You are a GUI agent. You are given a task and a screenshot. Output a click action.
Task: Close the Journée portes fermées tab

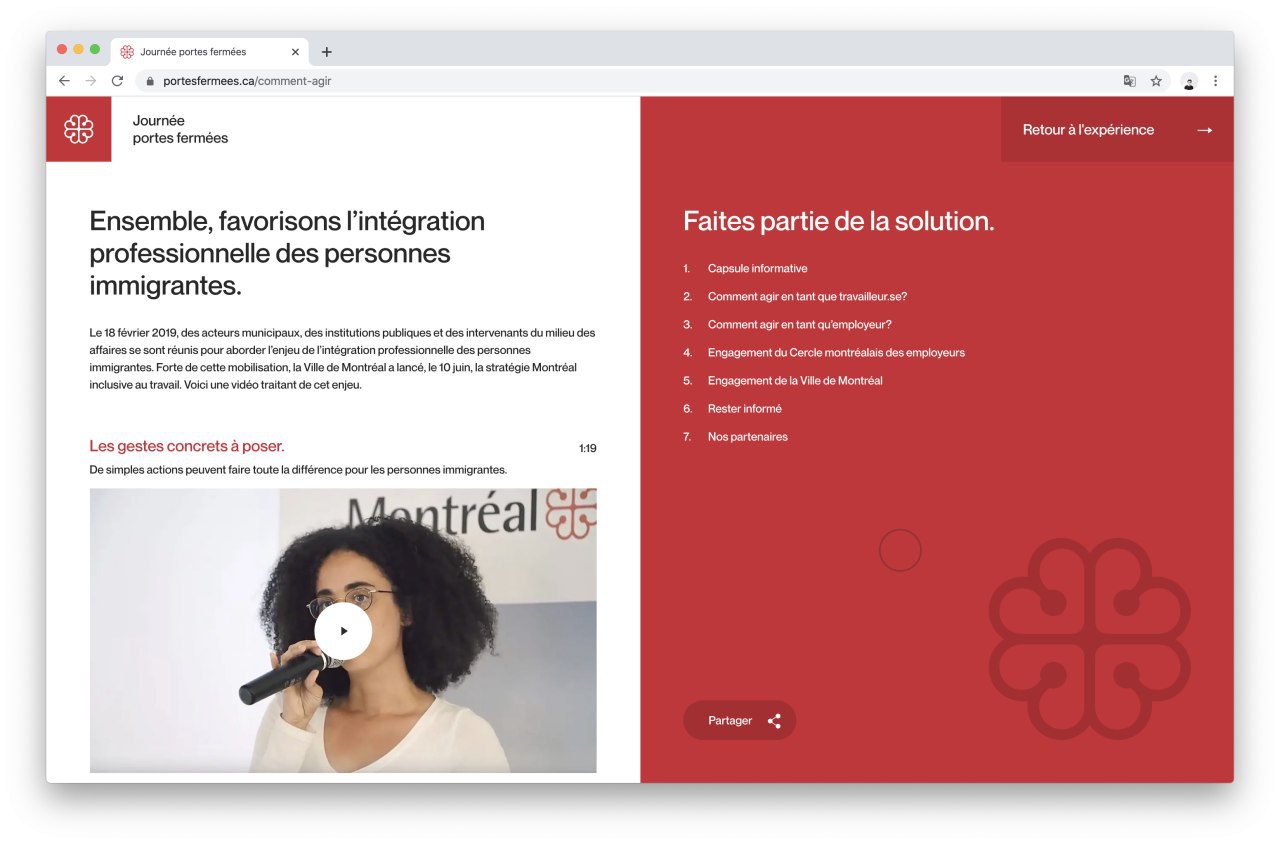click(x=295, y=52)
